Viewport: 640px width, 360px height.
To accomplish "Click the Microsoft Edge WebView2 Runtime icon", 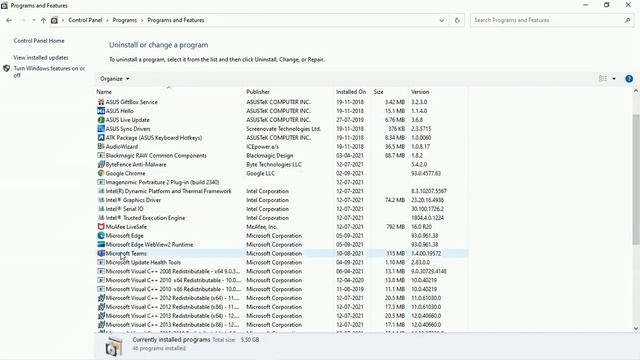I will [x=101, y=244].
